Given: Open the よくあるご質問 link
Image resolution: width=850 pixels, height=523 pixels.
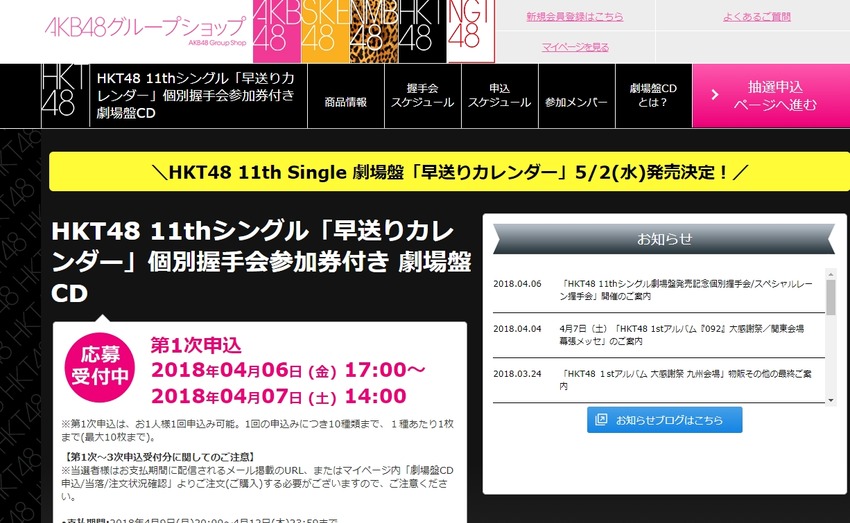Looking at the screenshot, I should [757, 17].
